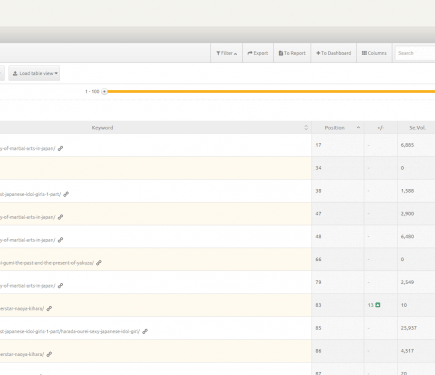Viewport: 435px width, 375px height.
Task: Click the 1 - 100 range label
Action: (92, 91)
